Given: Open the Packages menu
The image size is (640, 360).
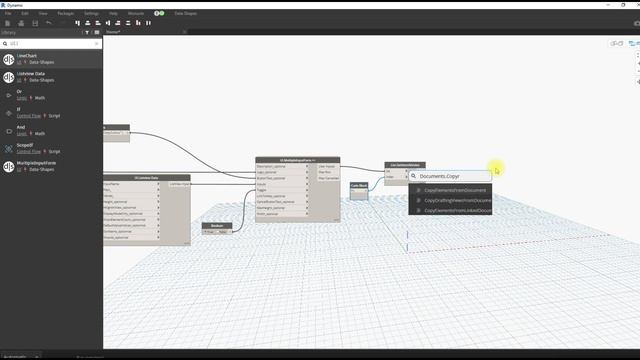Looking at the screenshot, I should (x=66, y=13).
